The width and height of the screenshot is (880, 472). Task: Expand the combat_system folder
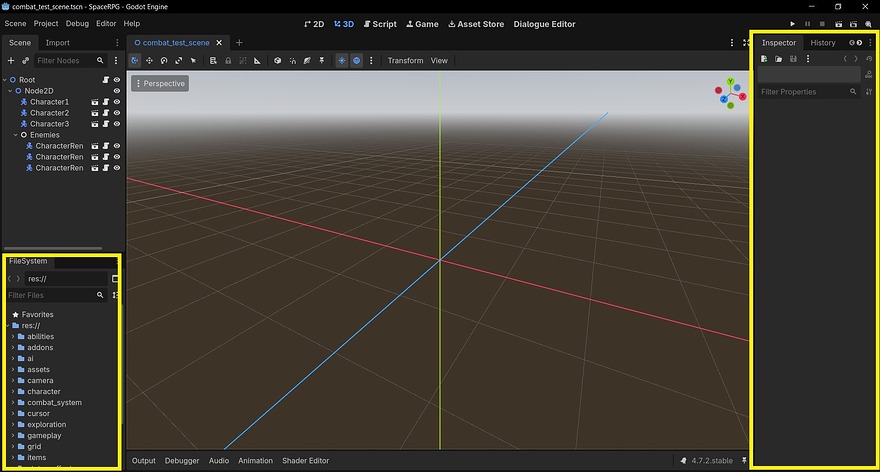click(13, 402)
